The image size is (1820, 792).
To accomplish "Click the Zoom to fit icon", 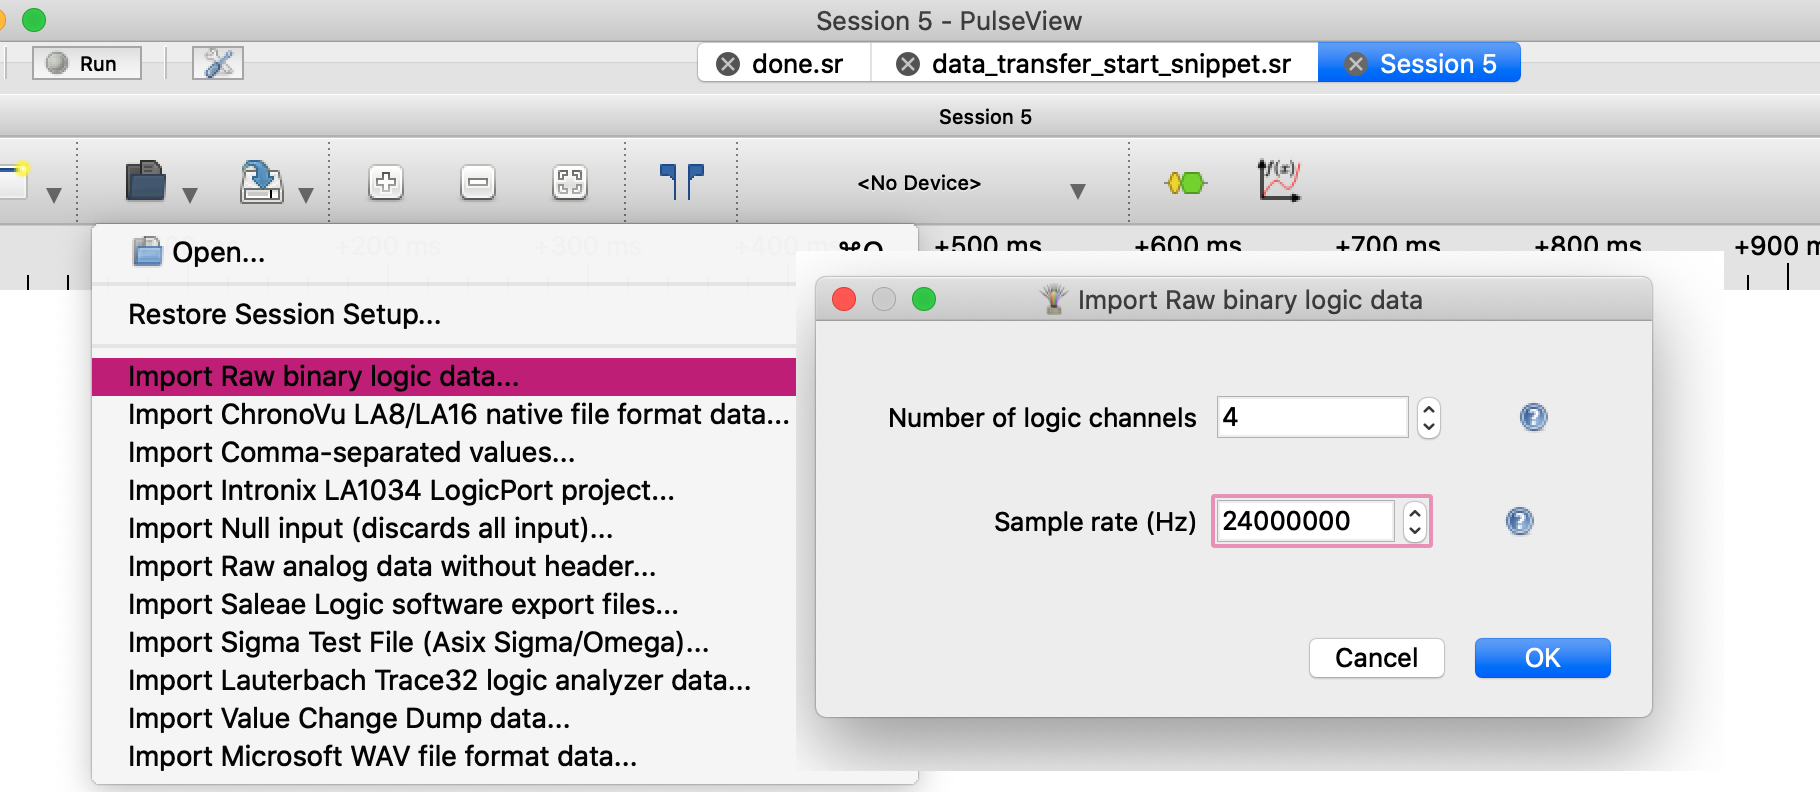I will (x=570, y=183).
